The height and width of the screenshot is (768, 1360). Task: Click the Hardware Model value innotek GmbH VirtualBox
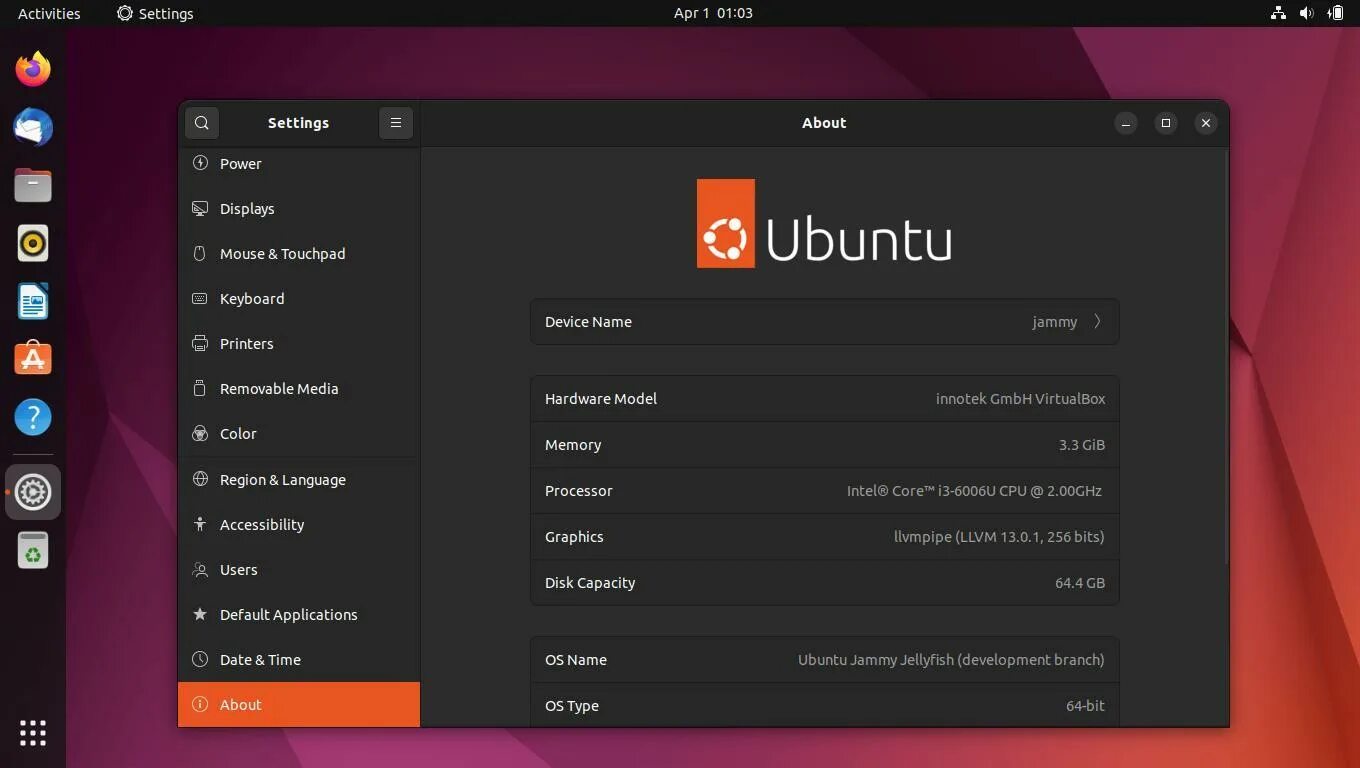1020,398
